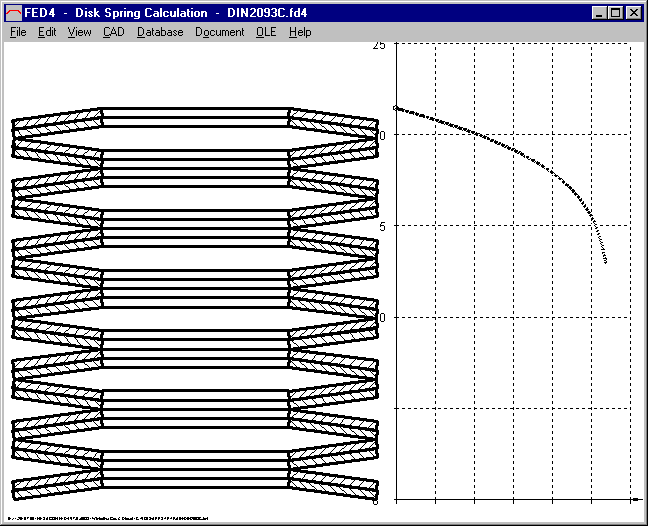648x526 pixels.
Task: Click the 5 label on the chart axis
Action: click(x=381, y=226)
